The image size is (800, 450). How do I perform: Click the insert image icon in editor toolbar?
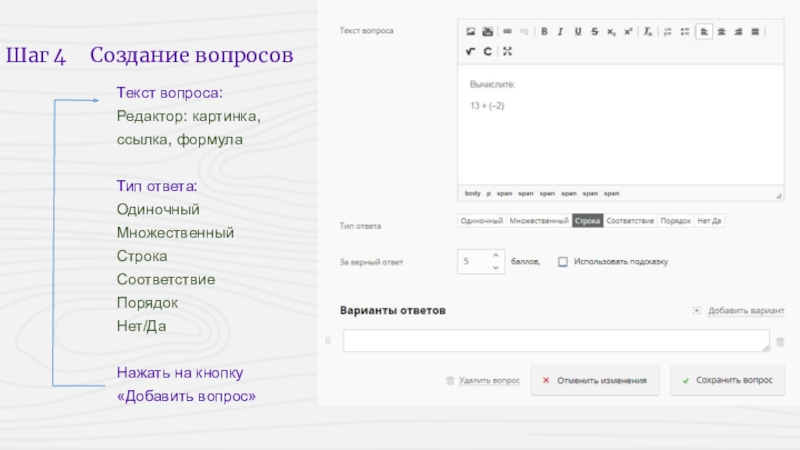pos(471,31)
